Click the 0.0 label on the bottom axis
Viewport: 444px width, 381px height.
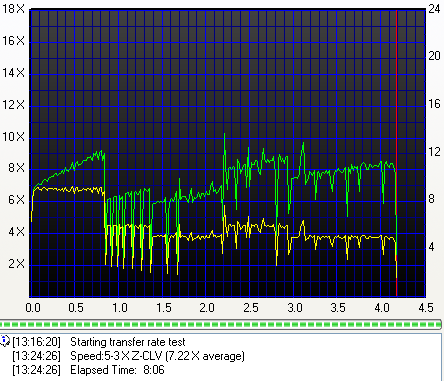click(x=33, y=307)
